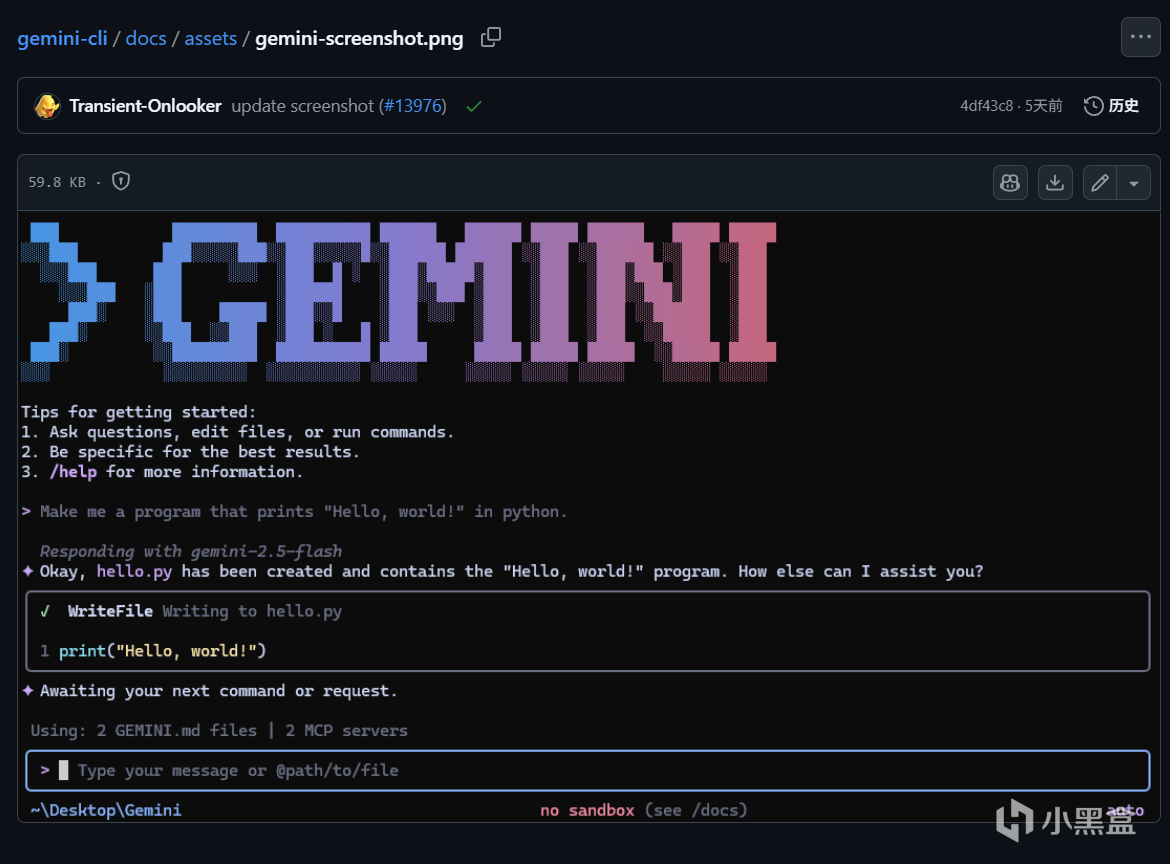This screenshot has width=1170, height=864.
Task: Download the raw file
Action: point(1055,183)
